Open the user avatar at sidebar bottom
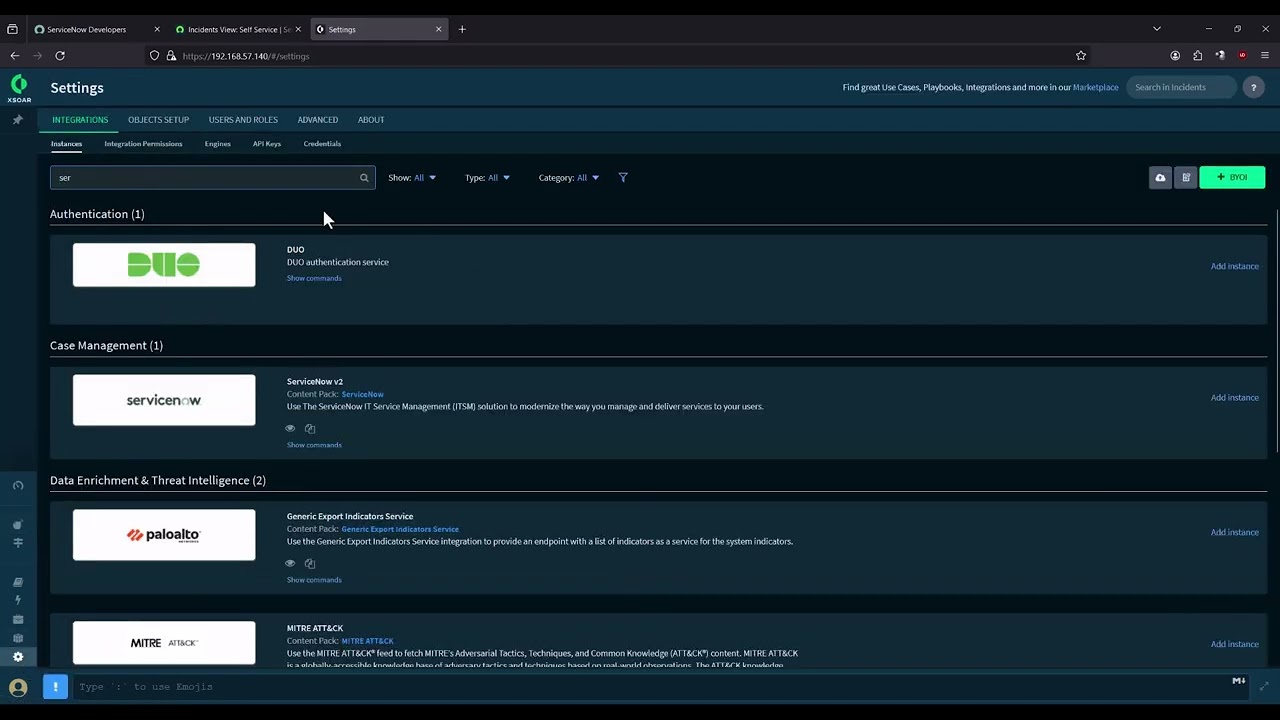Screen dimensions: 1280x720 point(18,687)
